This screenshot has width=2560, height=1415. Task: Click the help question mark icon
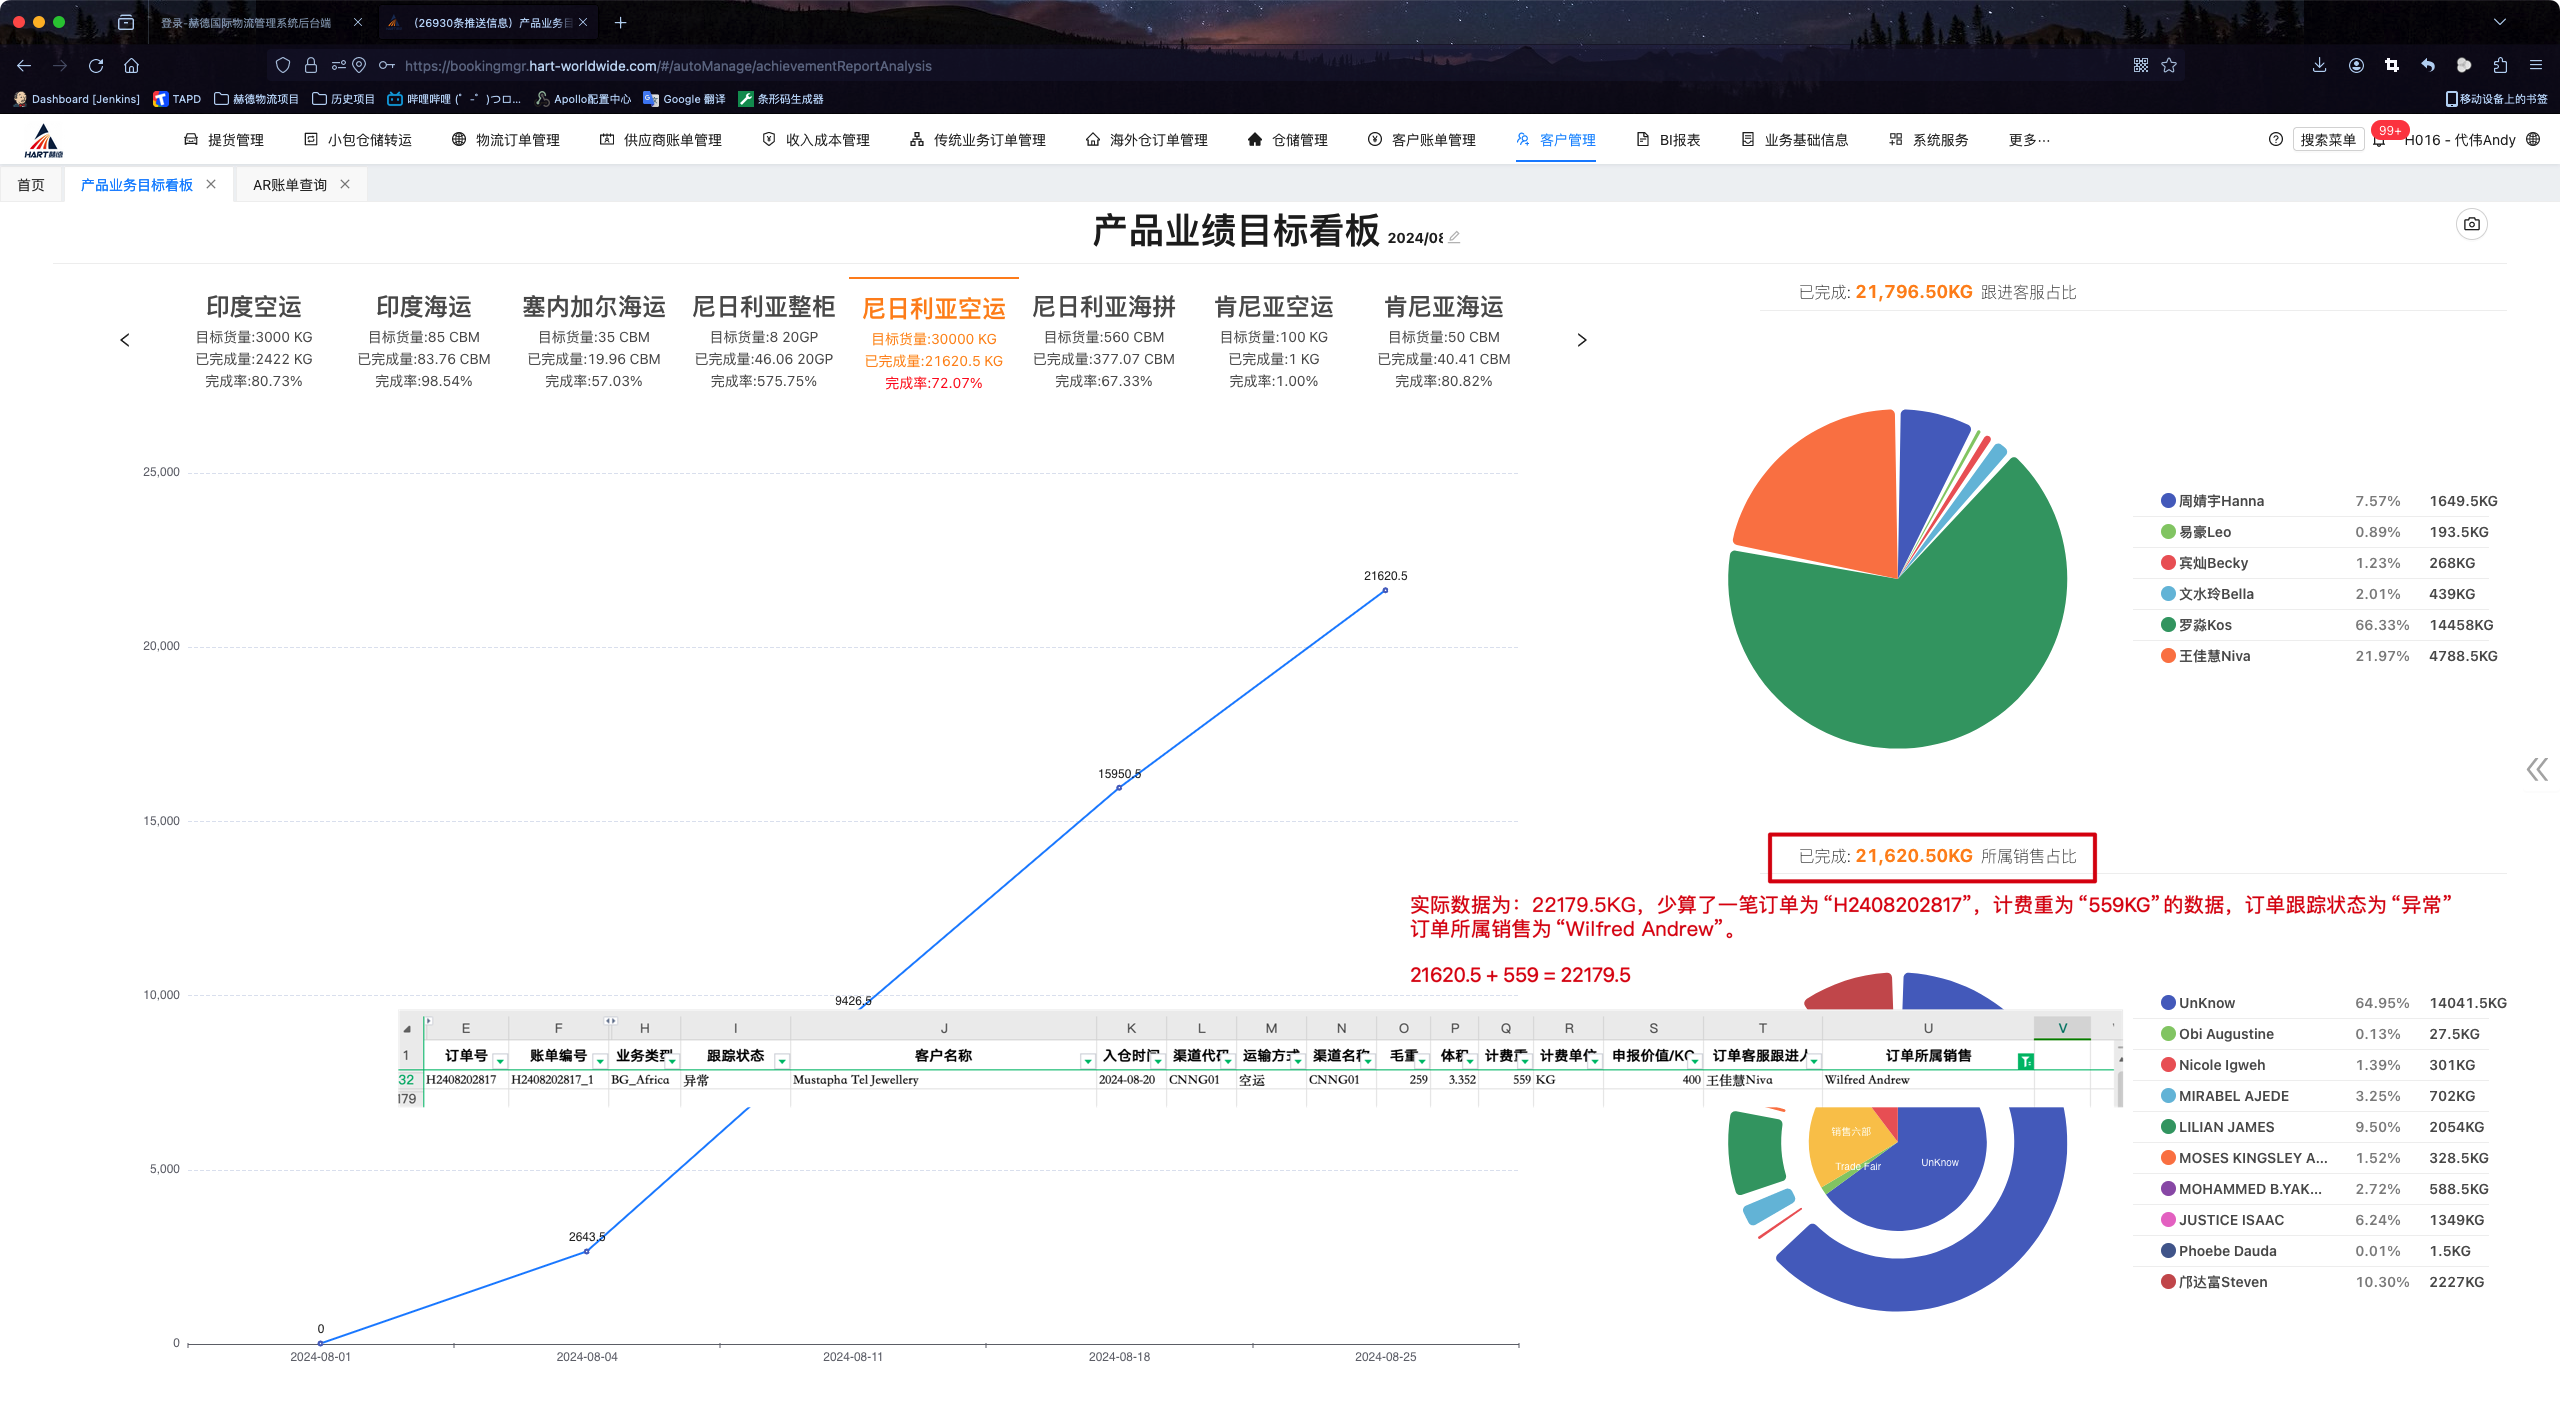[x=2276, y=140]
